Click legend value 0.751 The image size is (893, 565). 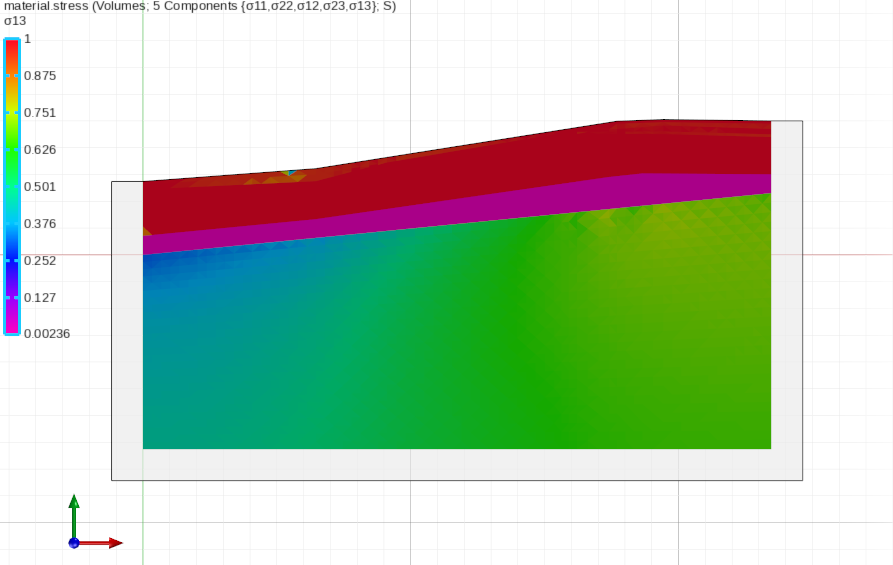[x=40, y=113]
